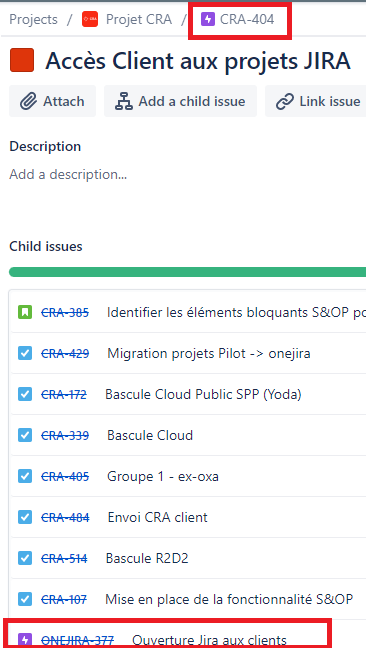The image size is (366, 648).
Task: Open the Projects breadcrumb link
Action: pos(33,19)
